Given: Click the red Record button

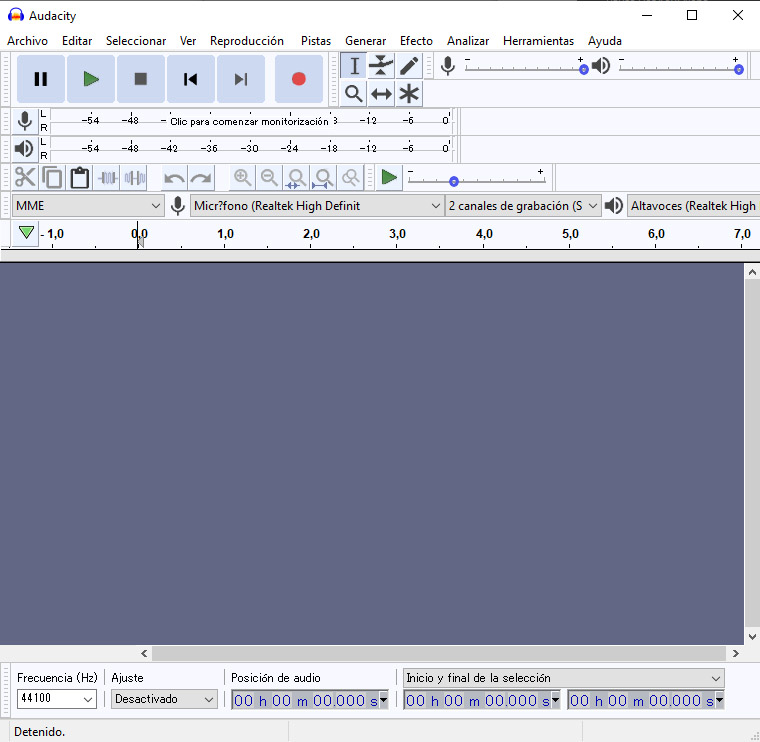Looking at the screenshot, I should [298, 79].
